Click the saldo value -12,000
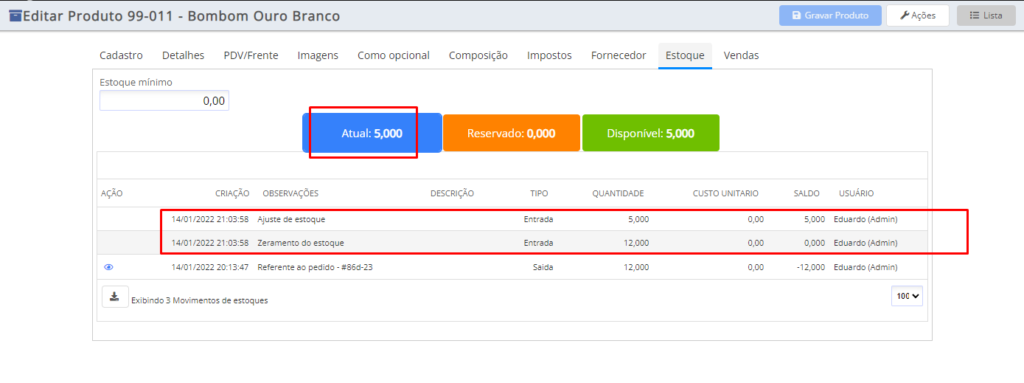 click(x=810, y=267)
